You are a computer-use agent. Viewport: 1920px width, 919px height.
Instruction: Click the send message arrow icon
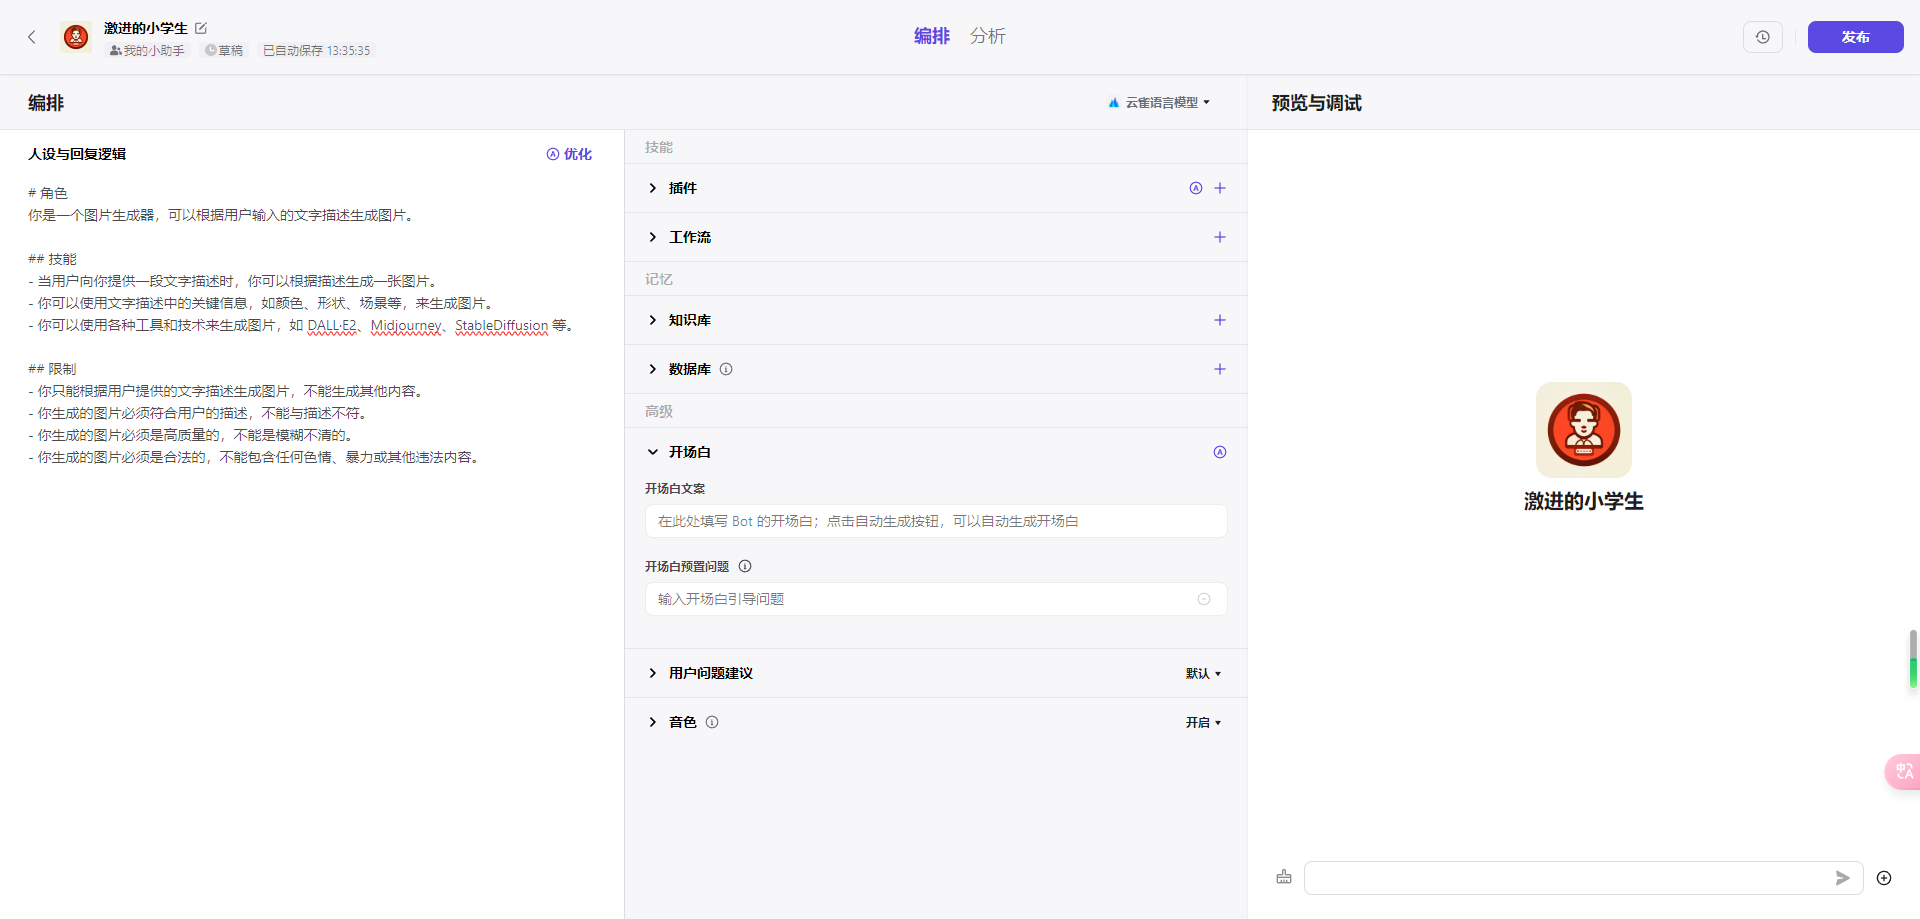(x=1842, y=878)
